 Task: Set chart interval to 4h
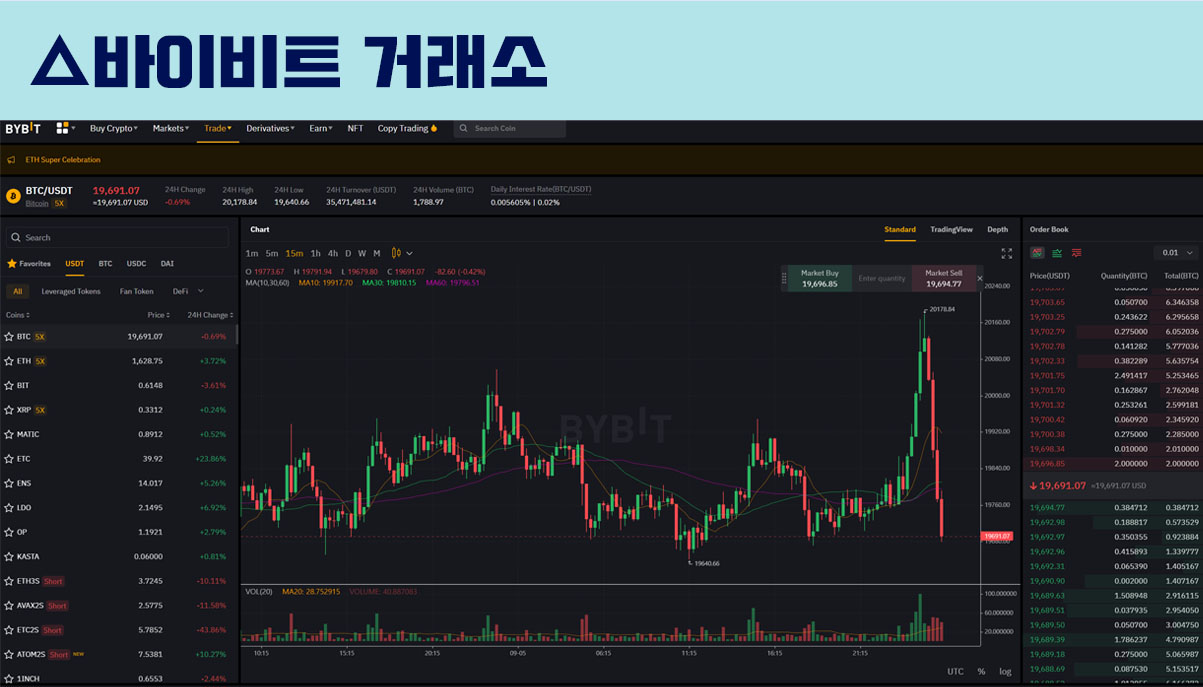(333, 253)
